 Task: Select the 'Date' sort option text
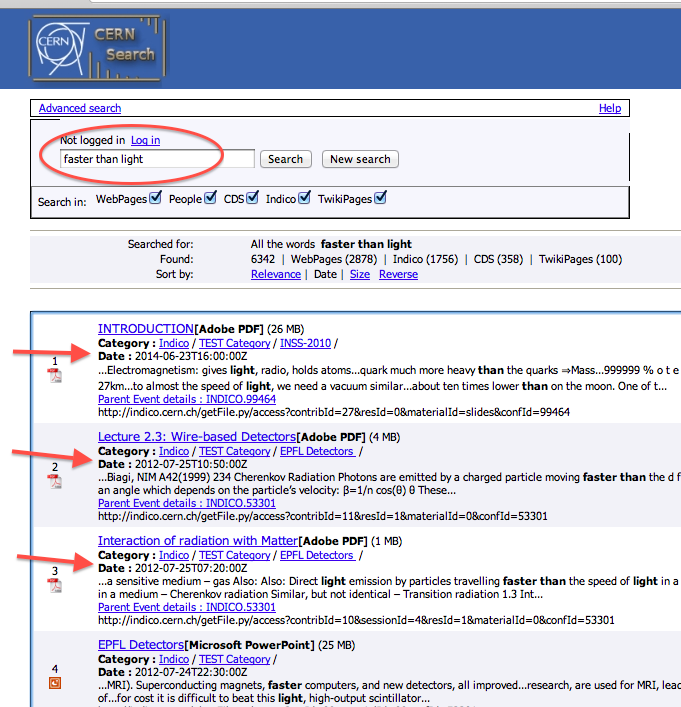tap(325, 274)
